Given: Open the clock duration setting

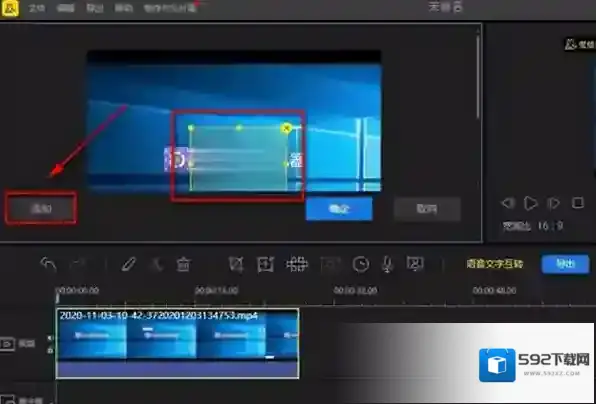Looking at the screenshot, I should pyautogui.click(x=360, y=264).
